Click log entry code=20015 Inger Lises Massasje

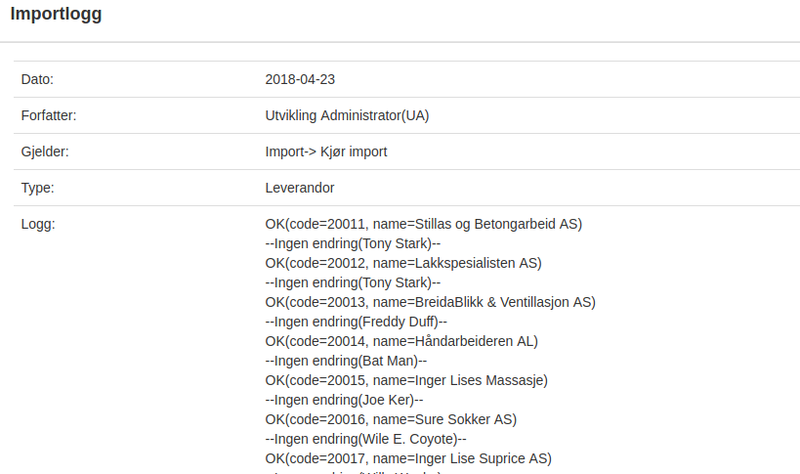click(x=406, y=381)
